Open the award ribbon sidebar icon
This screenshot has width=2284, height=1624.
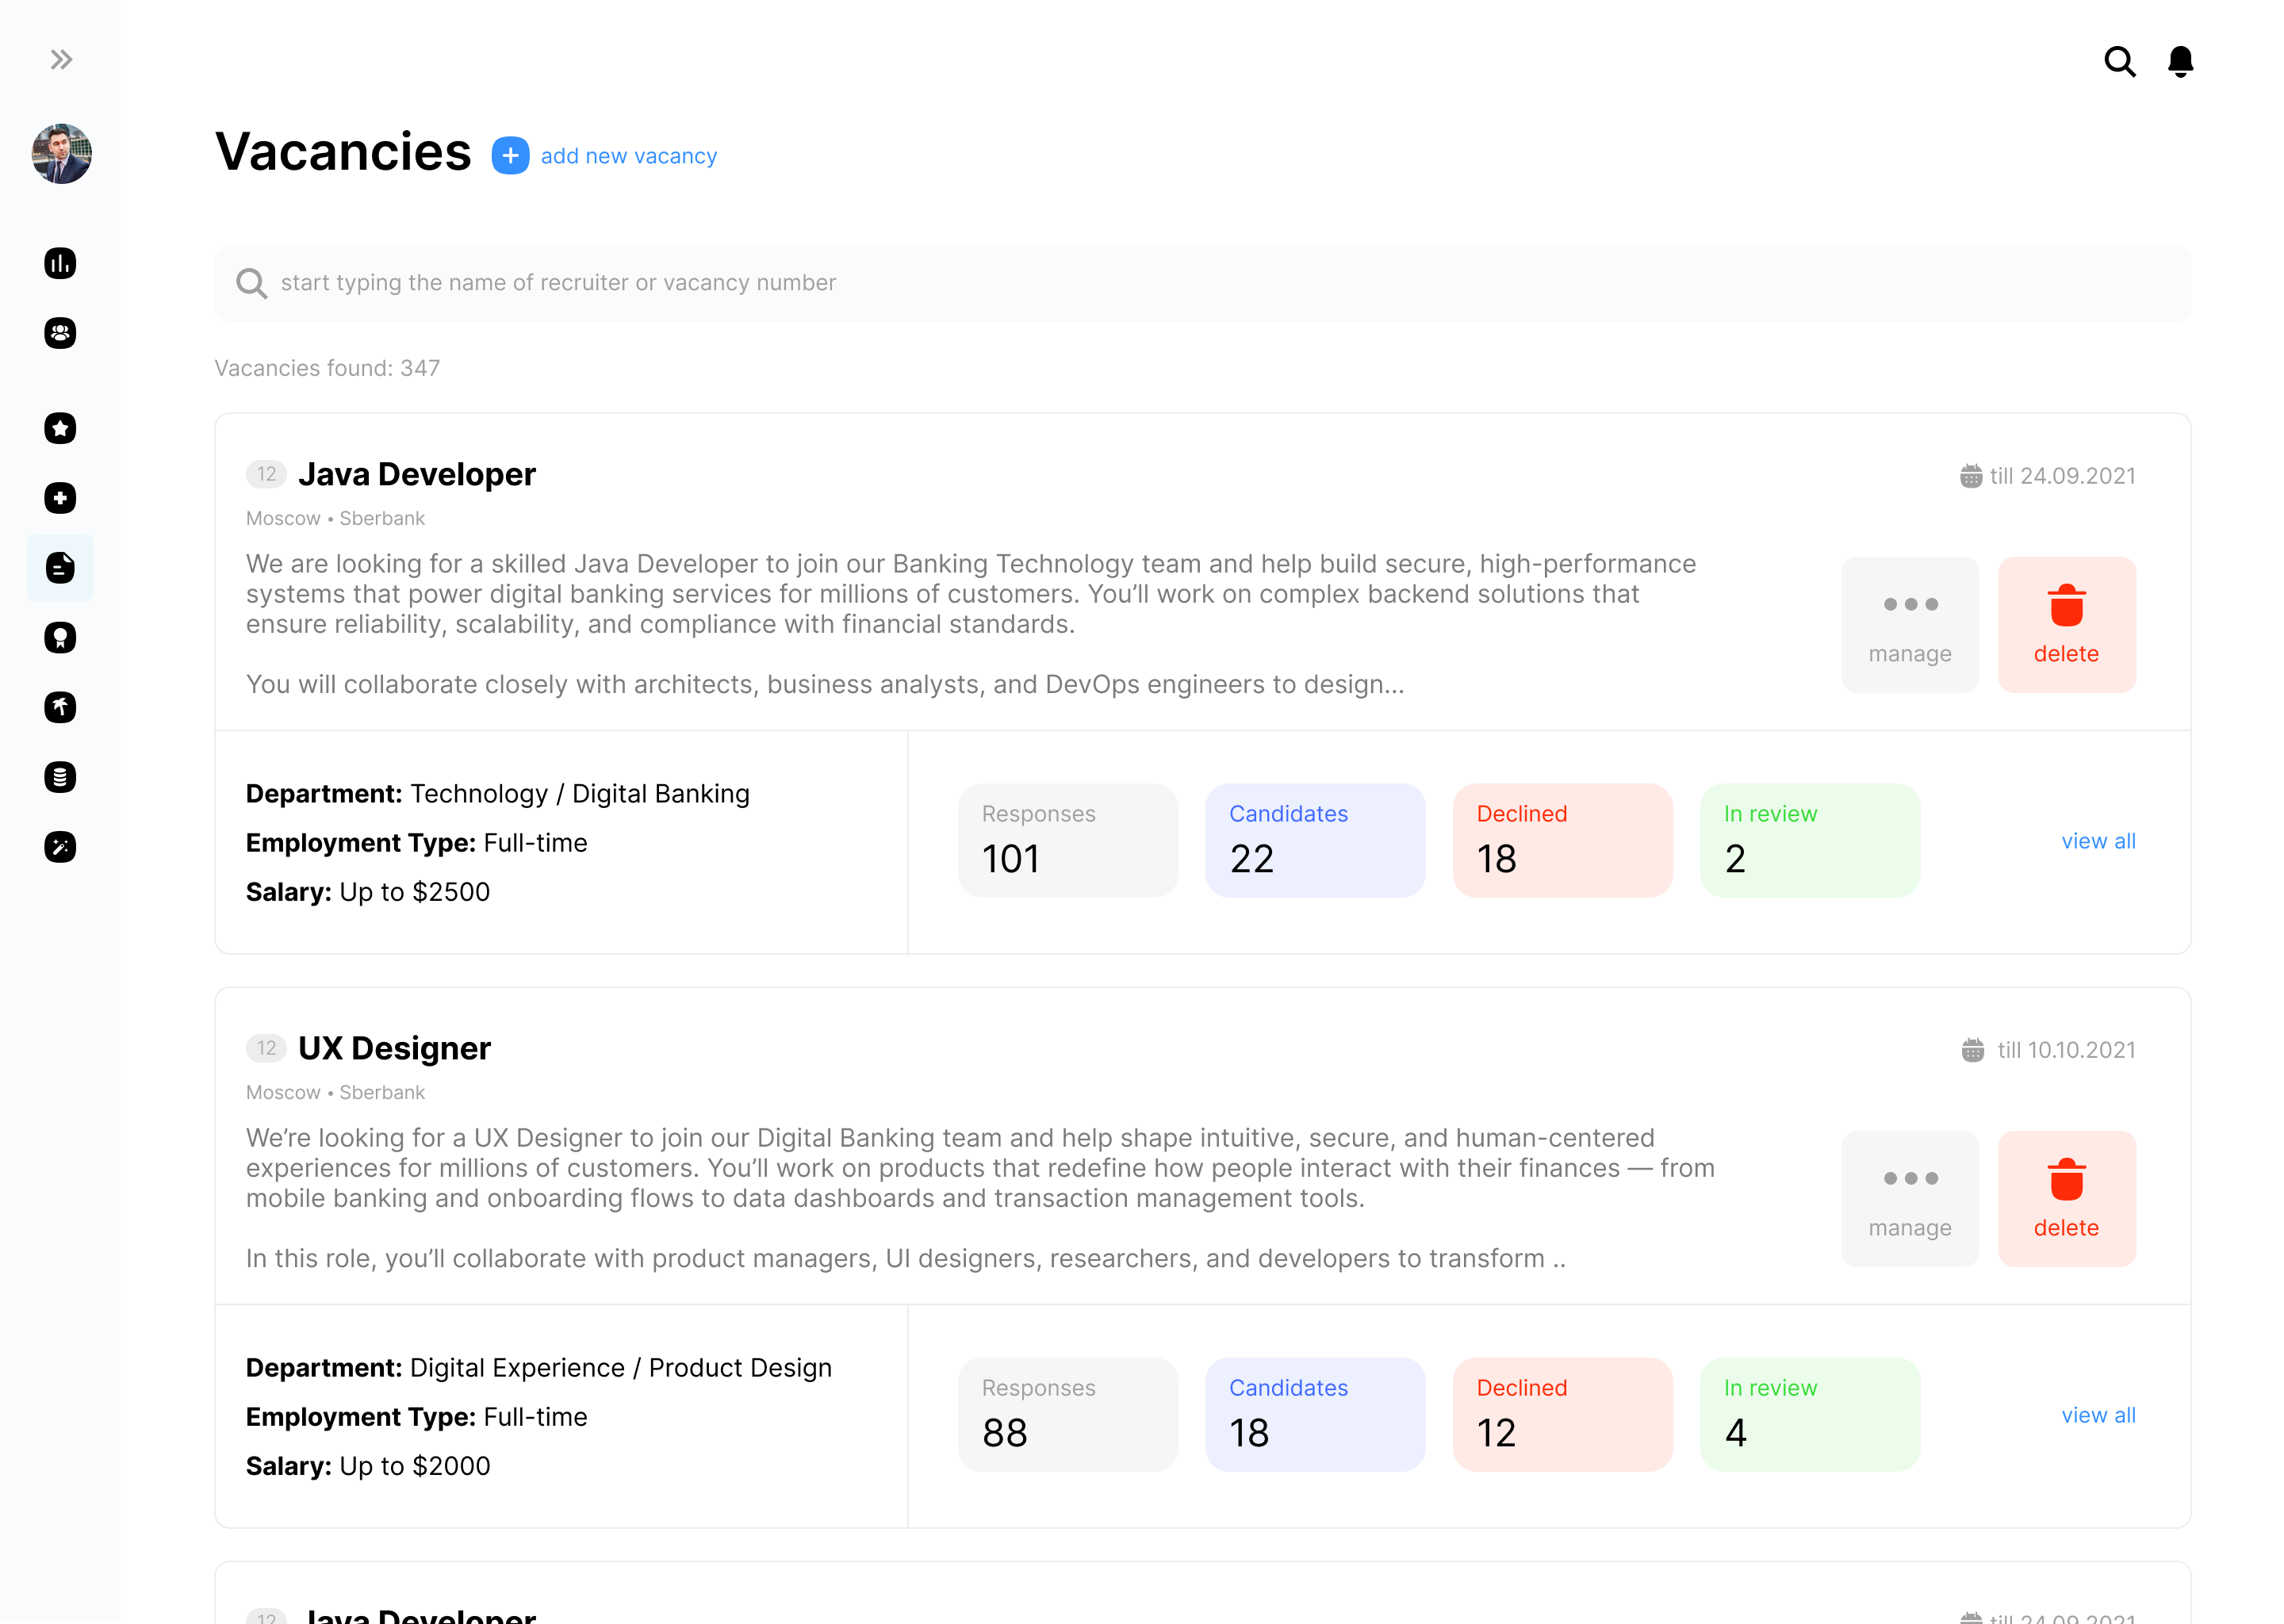[60, 638]
